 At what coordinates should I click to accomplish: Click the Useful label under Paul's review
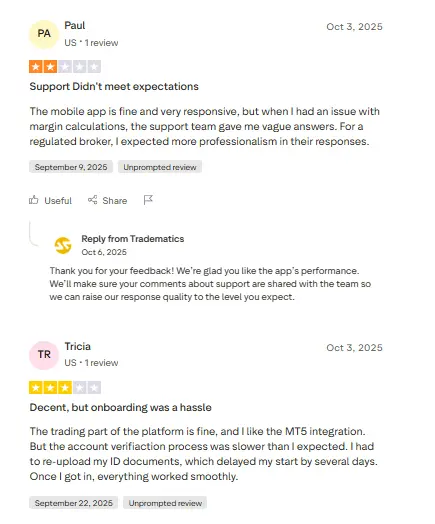click(58, 201)
